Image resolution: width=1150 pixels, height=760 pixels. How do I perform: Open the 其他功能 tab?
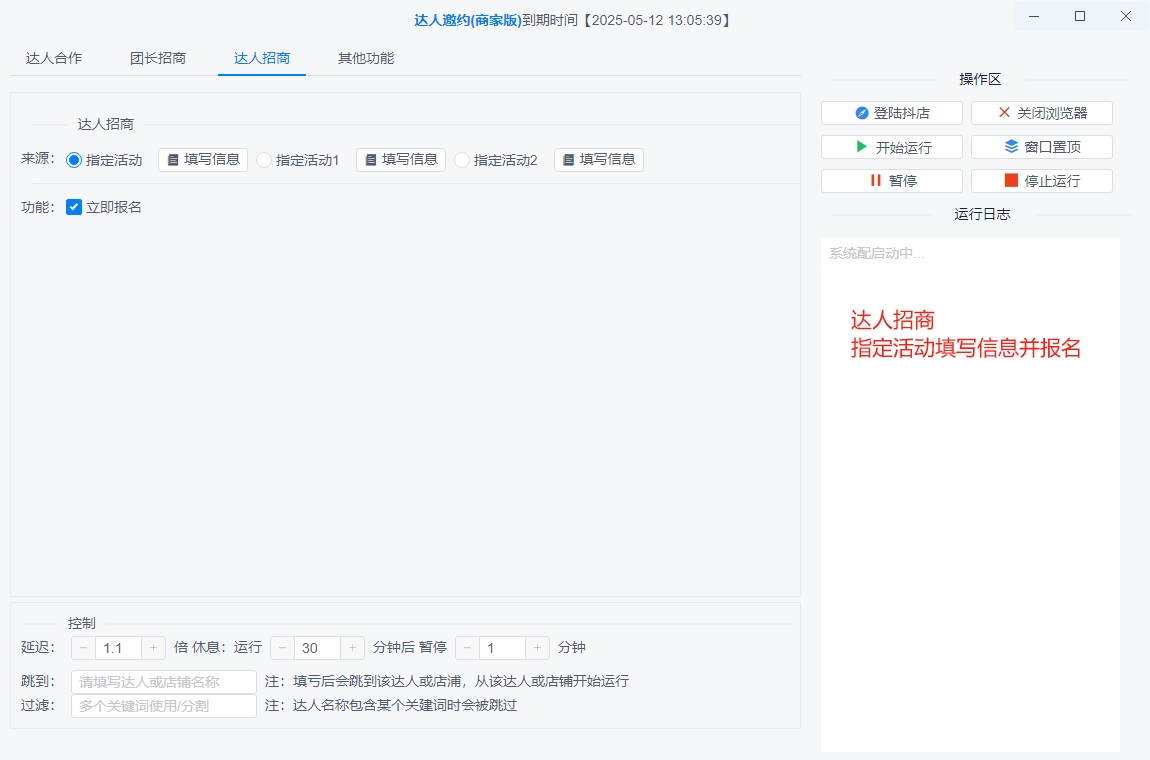click(367, 58)
